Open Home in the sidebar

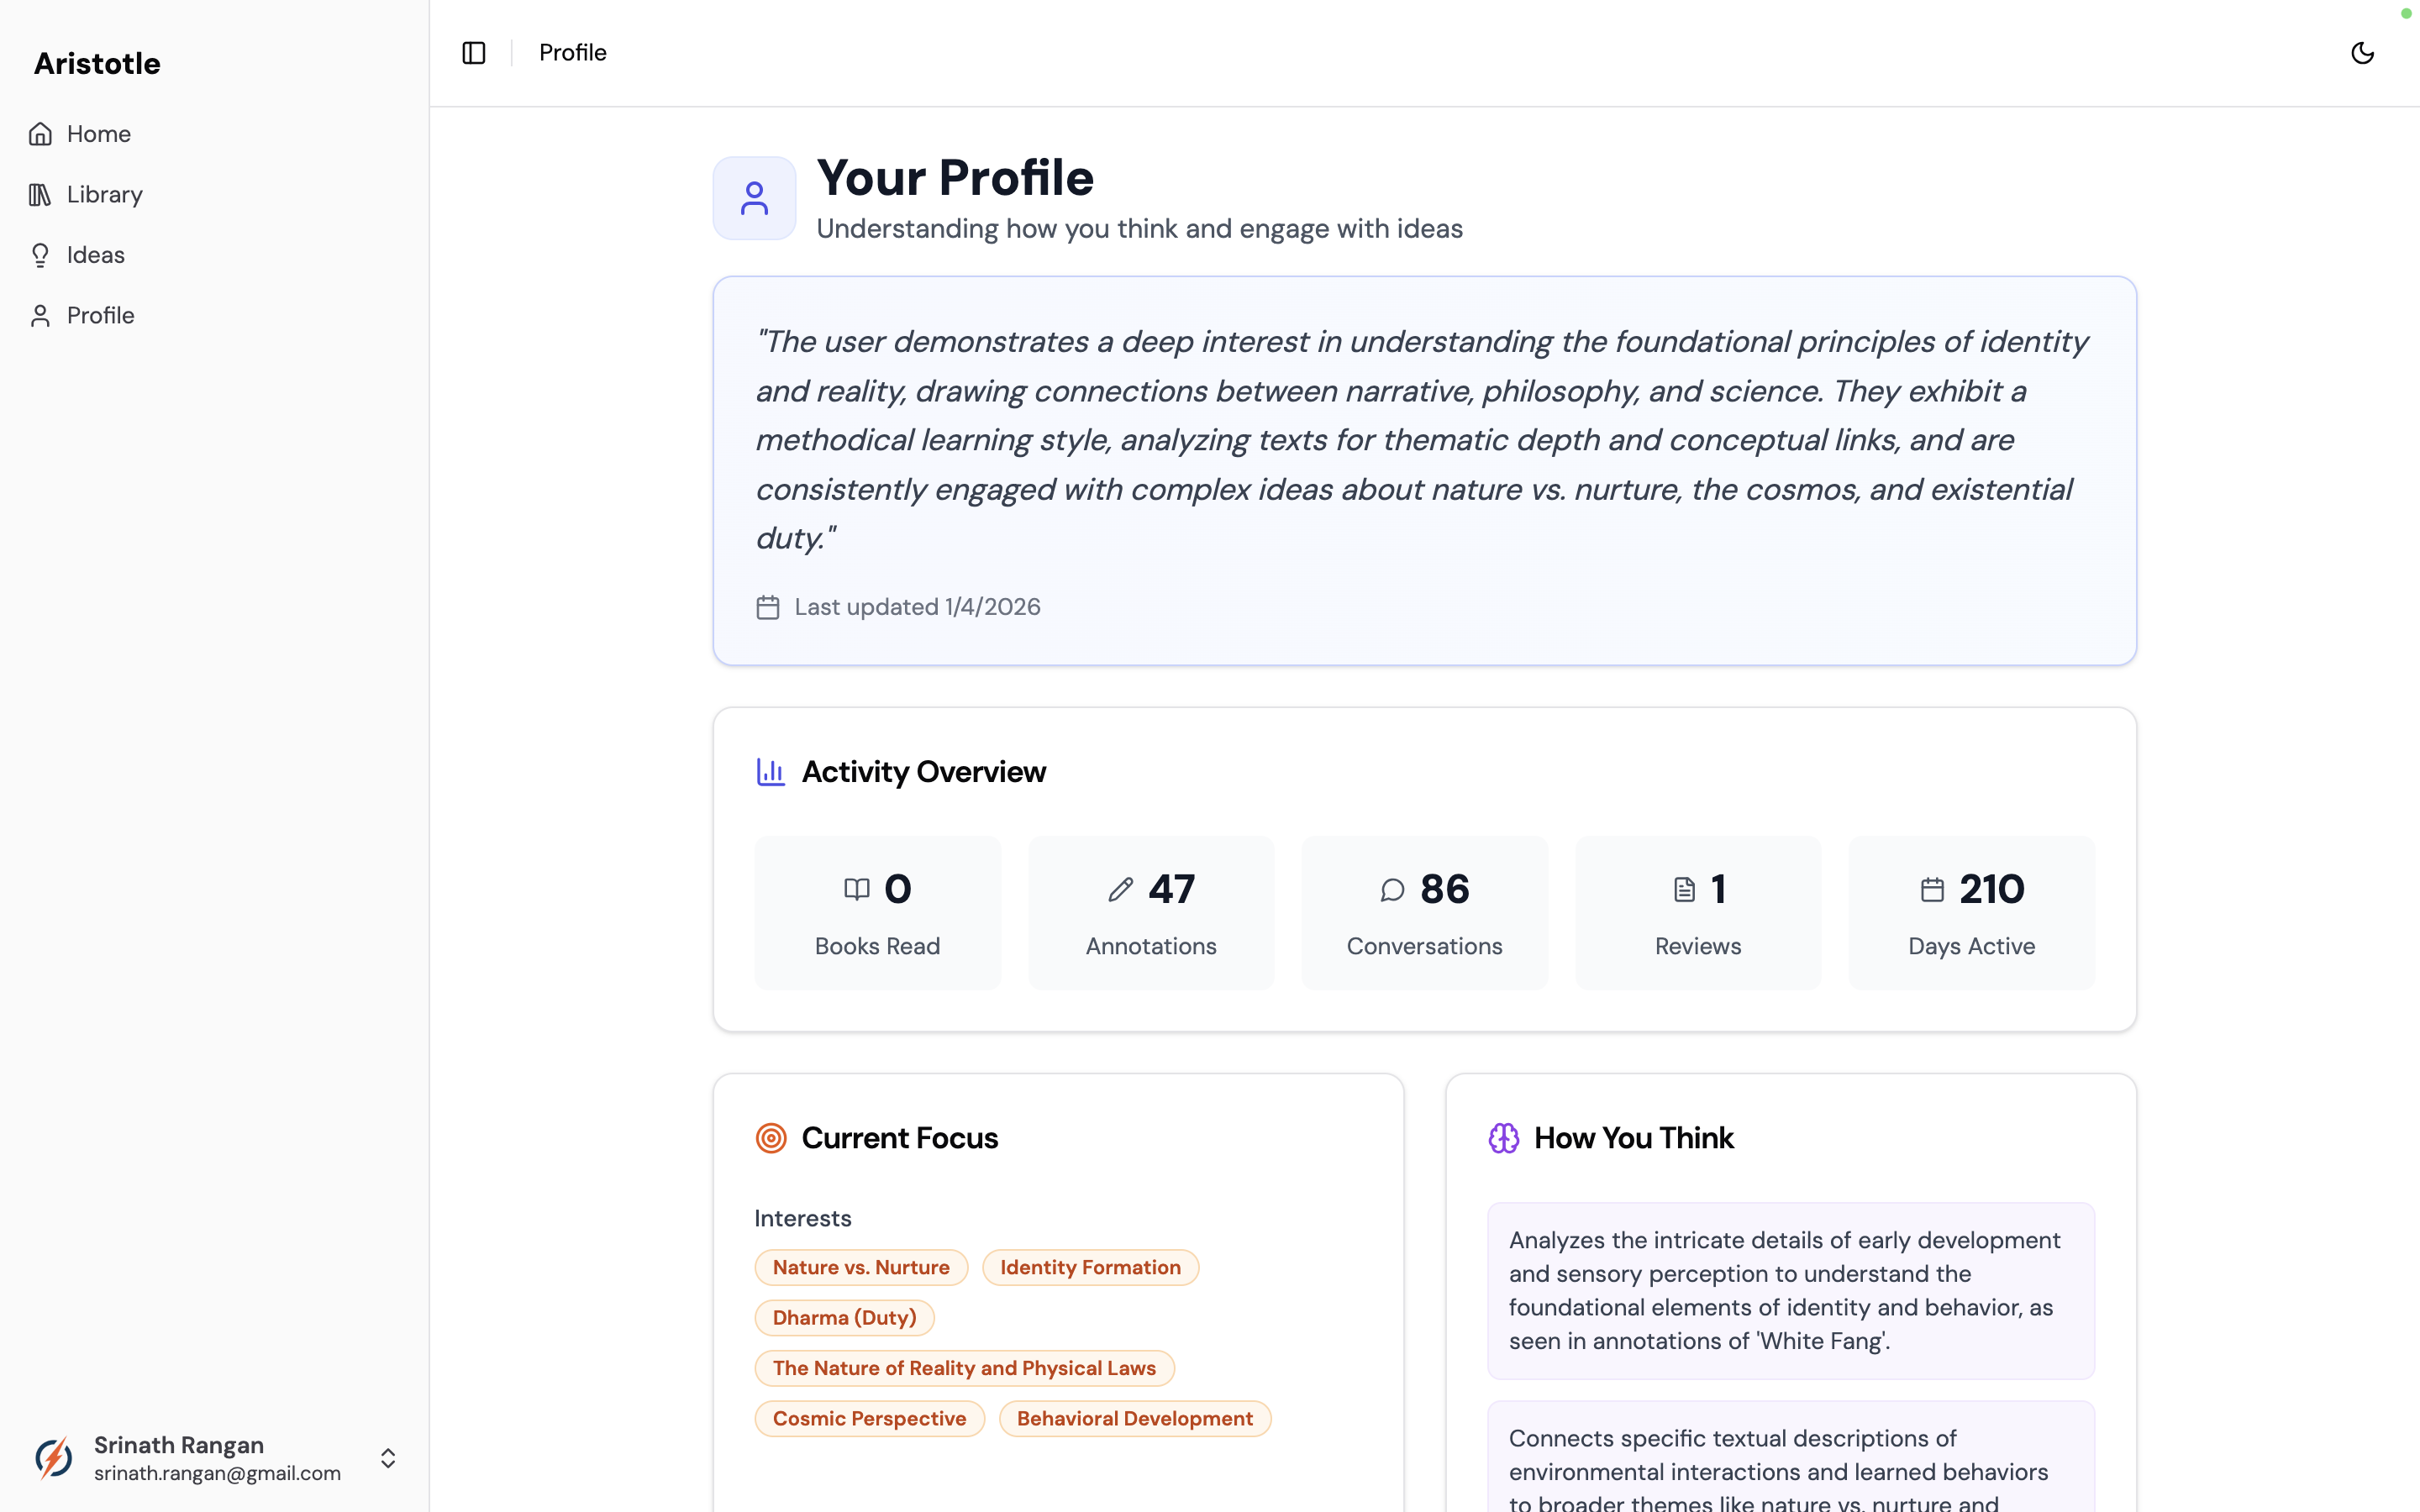click(98, 134)
